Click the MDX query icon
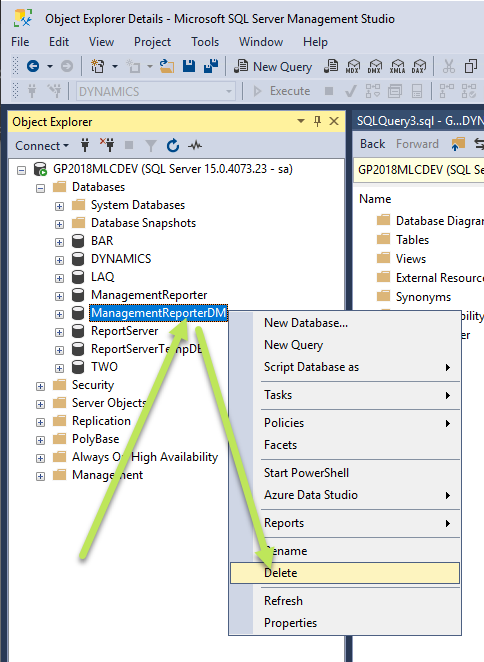 353,66
